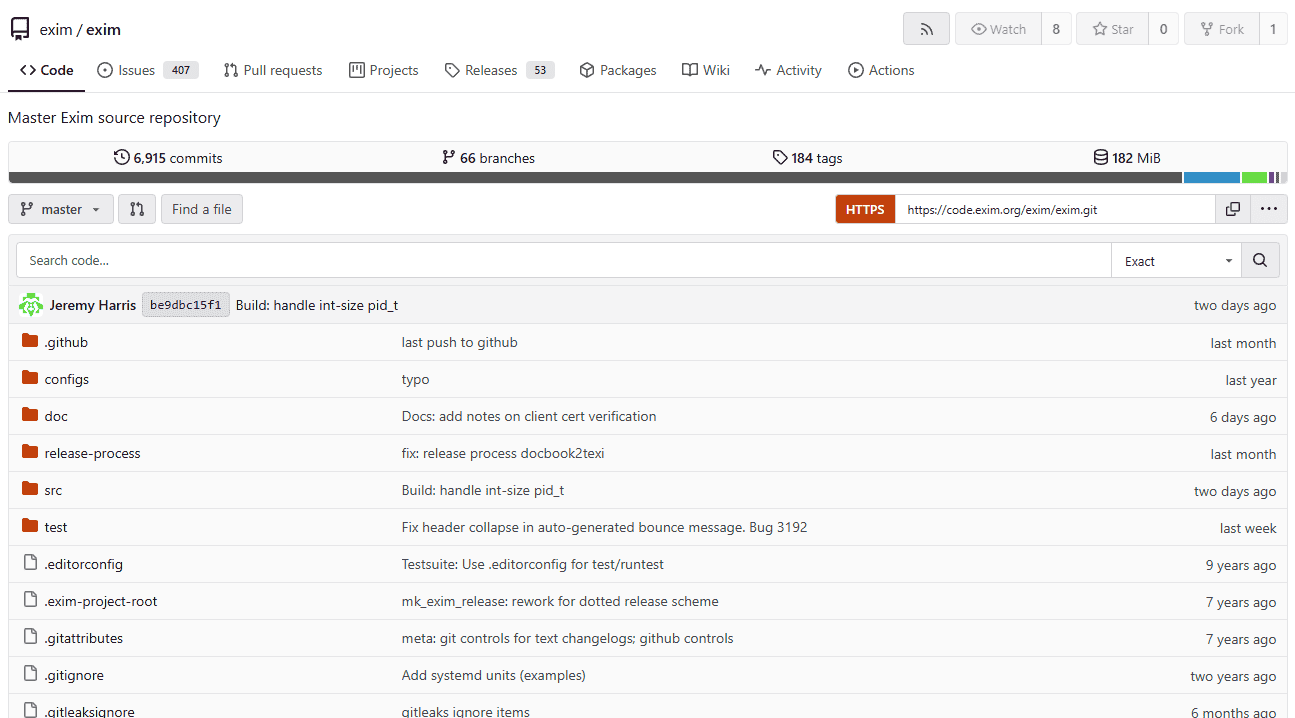
Task: Click the repository book icon beside exim / exim
Action: click(20, 29)
